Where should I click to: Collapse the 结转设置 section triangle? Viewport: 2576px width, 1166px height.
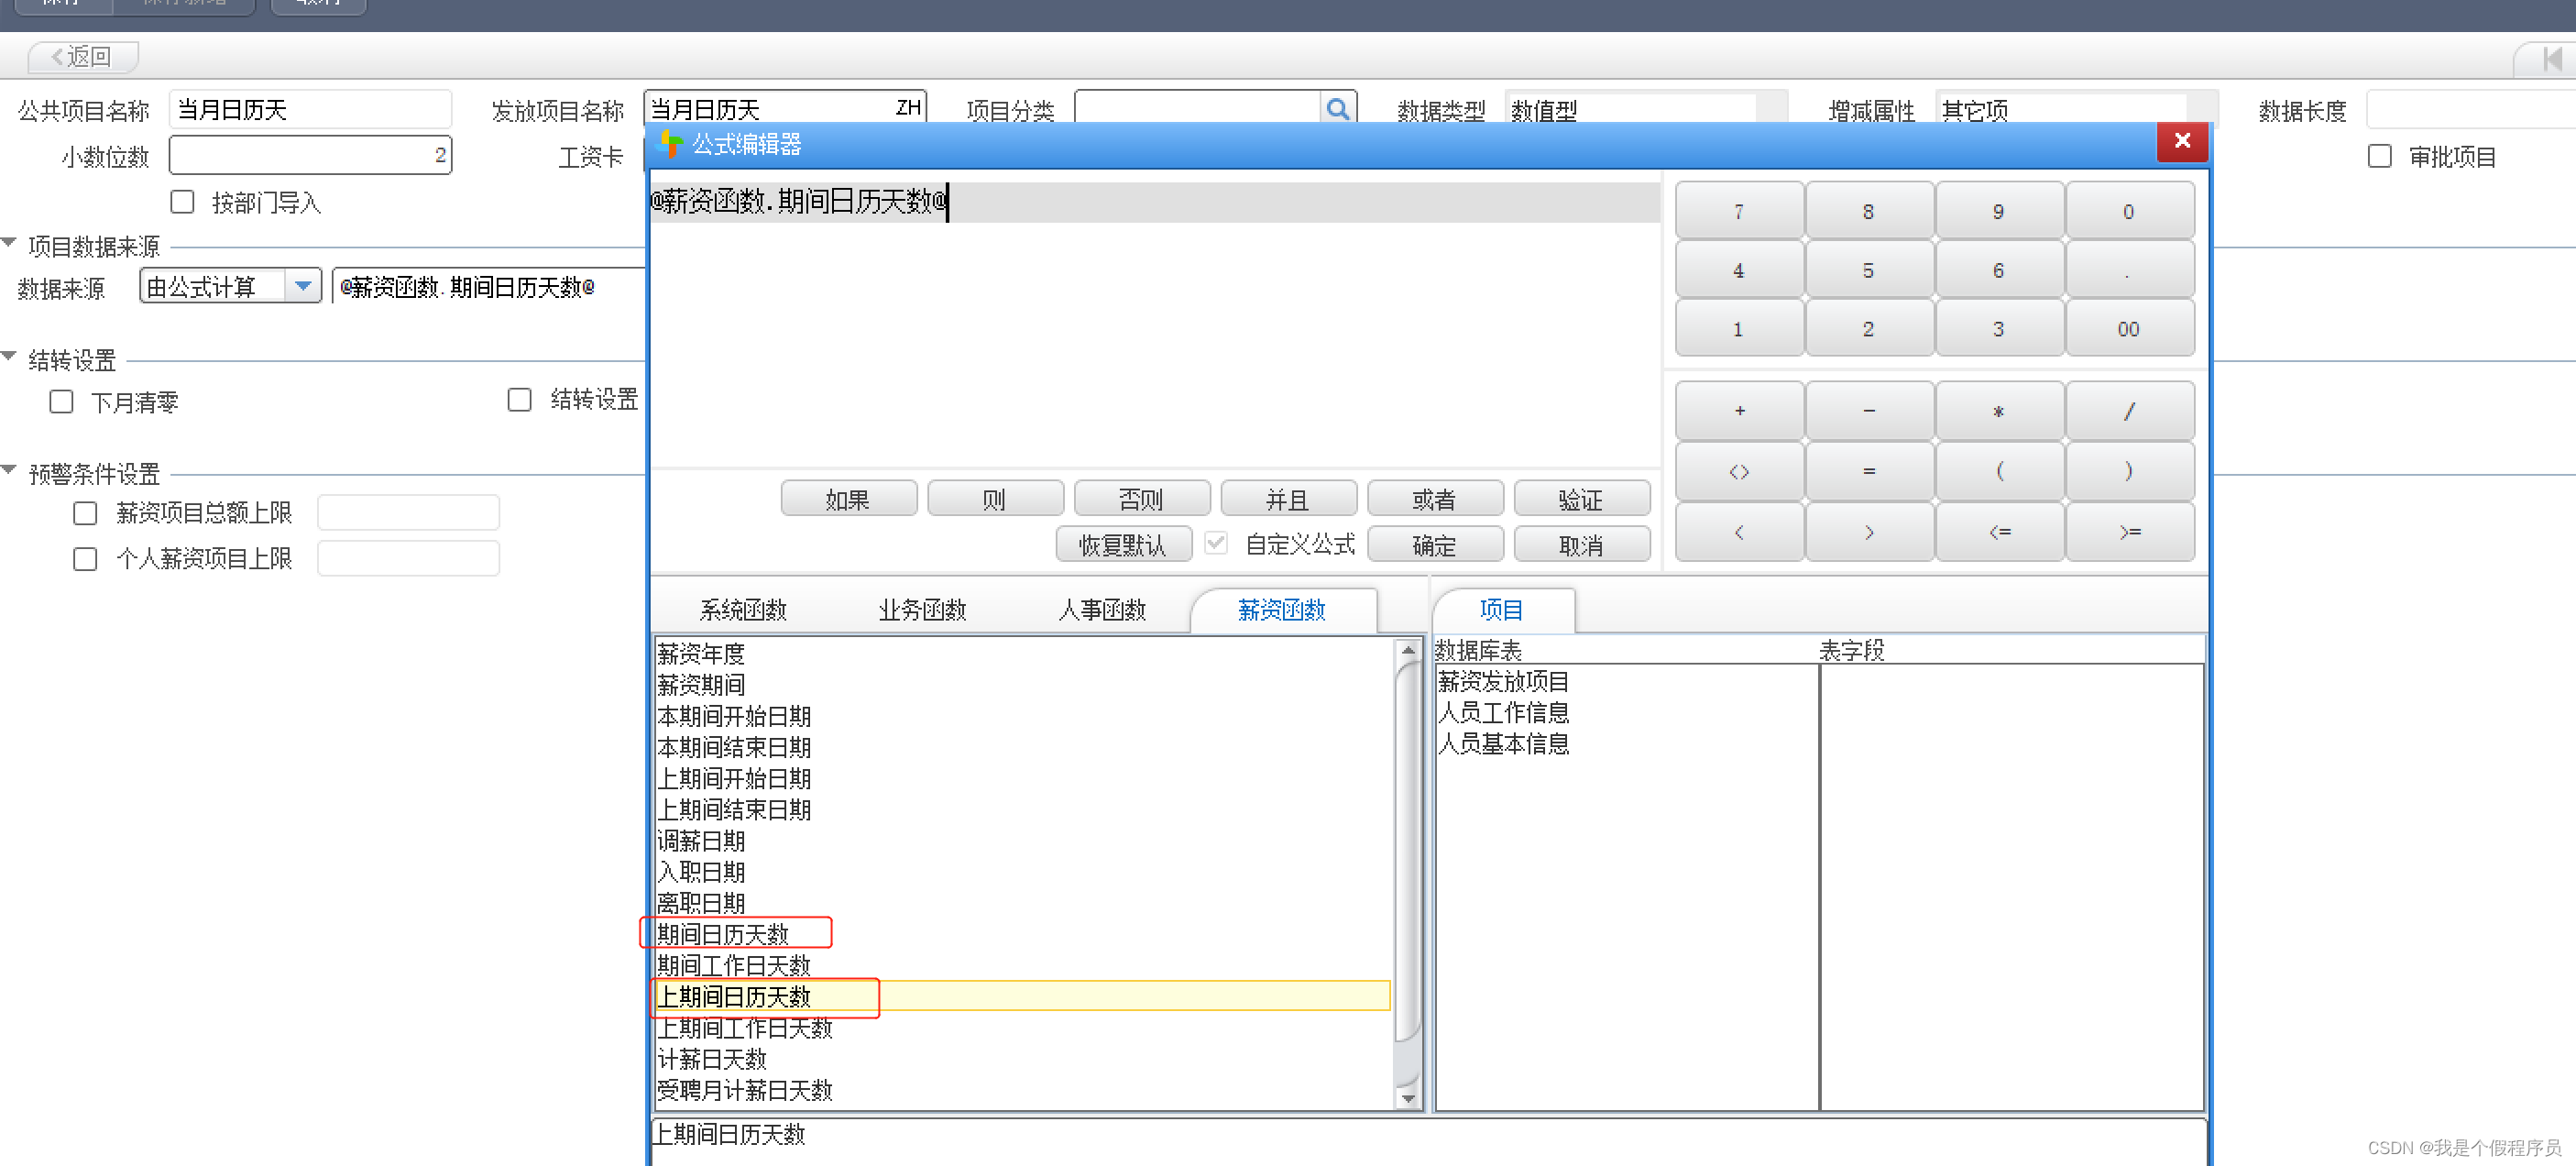(9, 356)
